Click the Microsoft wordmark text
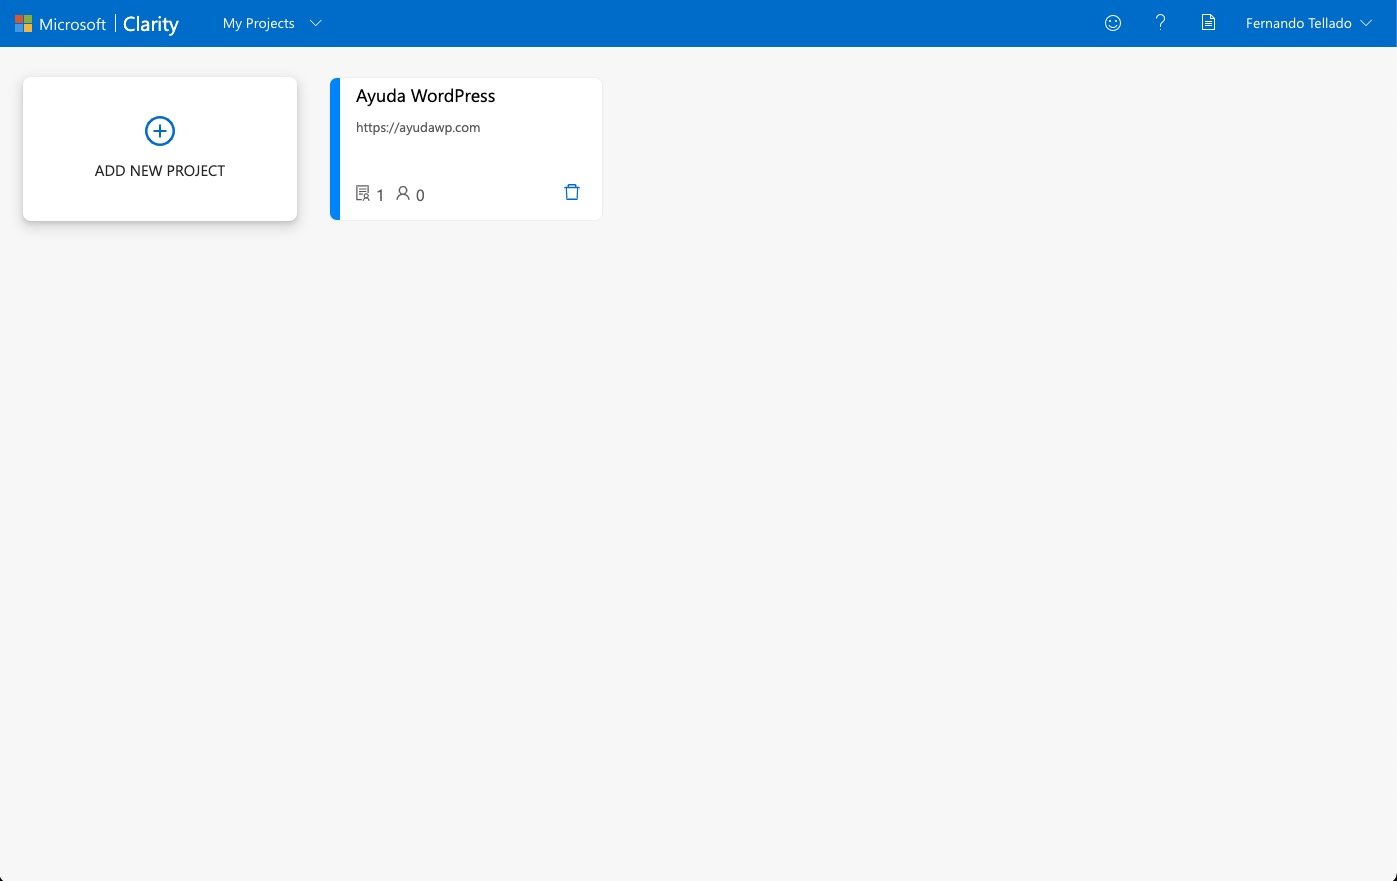This screenshot has height=881, width=1397. 73,24
